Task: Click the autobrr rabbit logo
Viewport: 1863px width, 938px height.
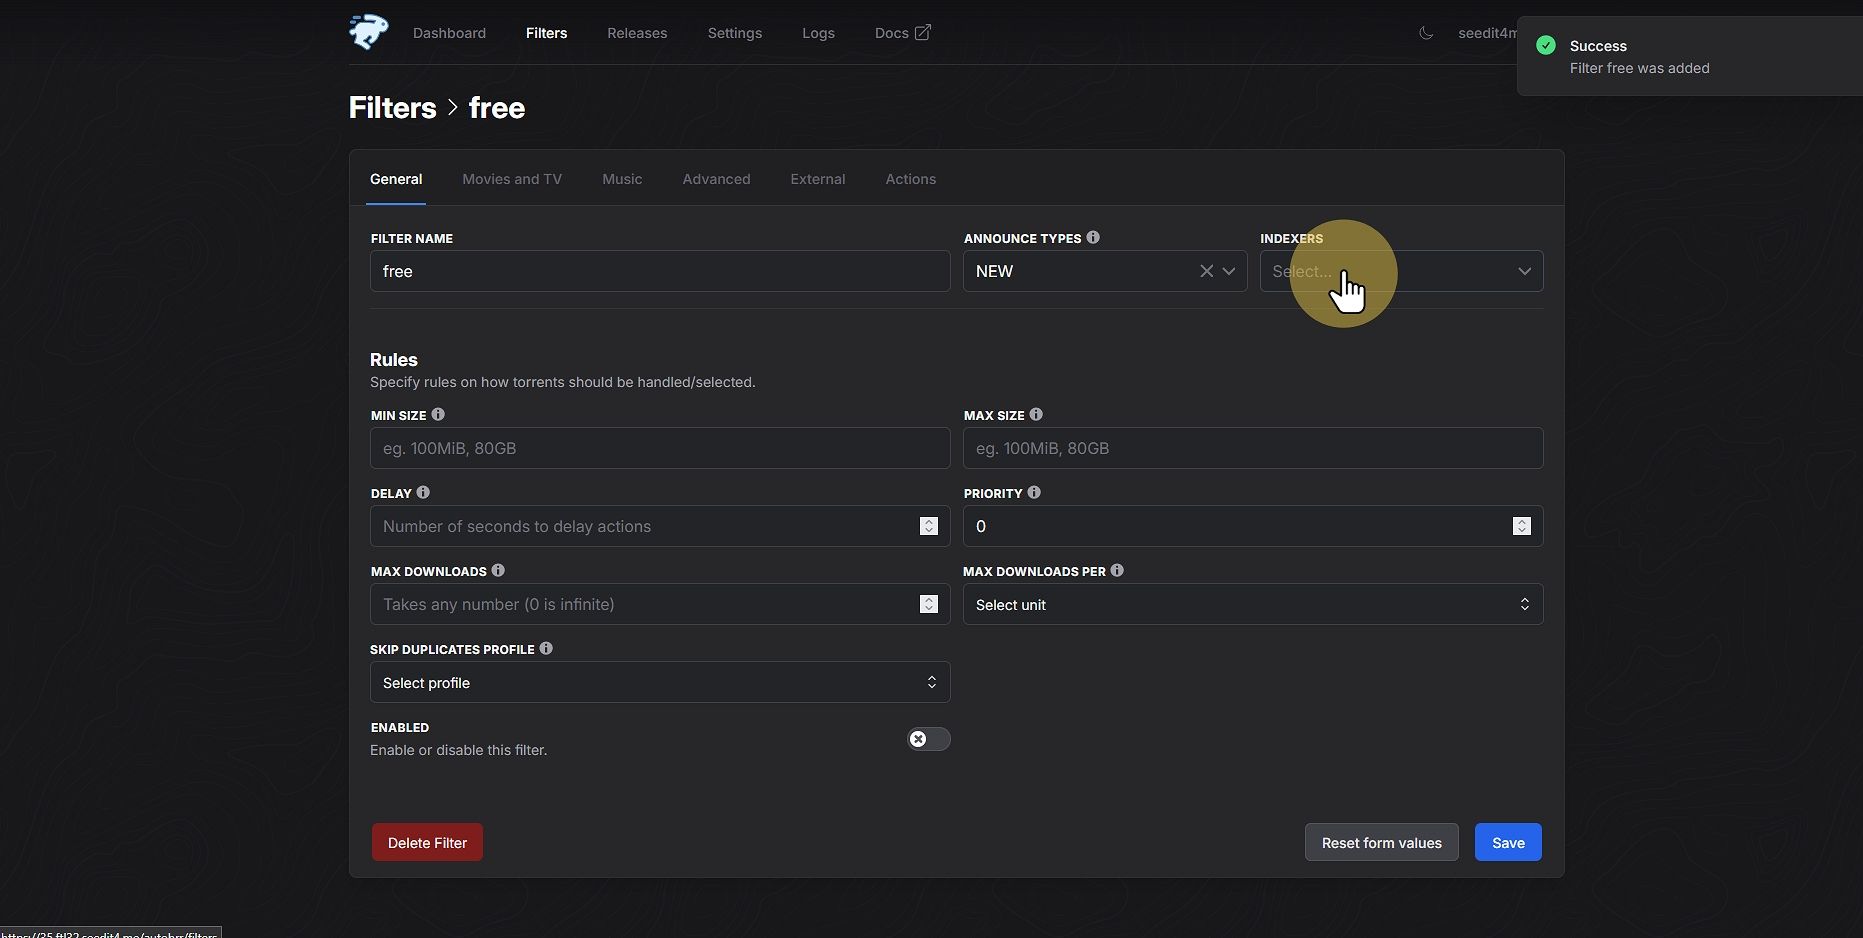Action: (368, 32)
